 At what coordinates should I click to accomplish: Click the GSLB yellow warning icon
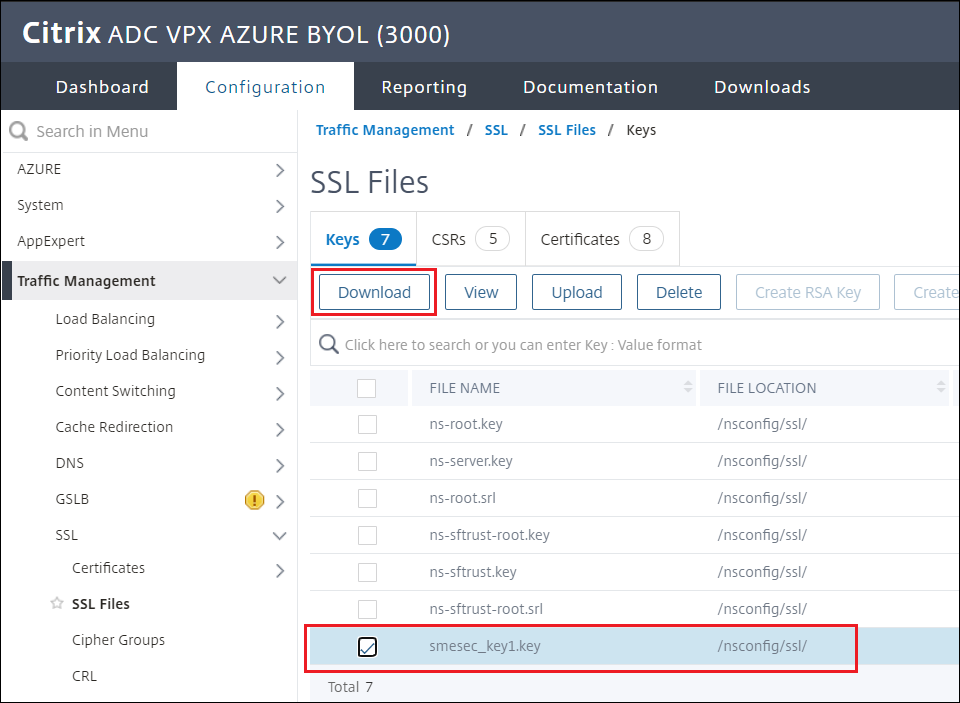(254, 500)
